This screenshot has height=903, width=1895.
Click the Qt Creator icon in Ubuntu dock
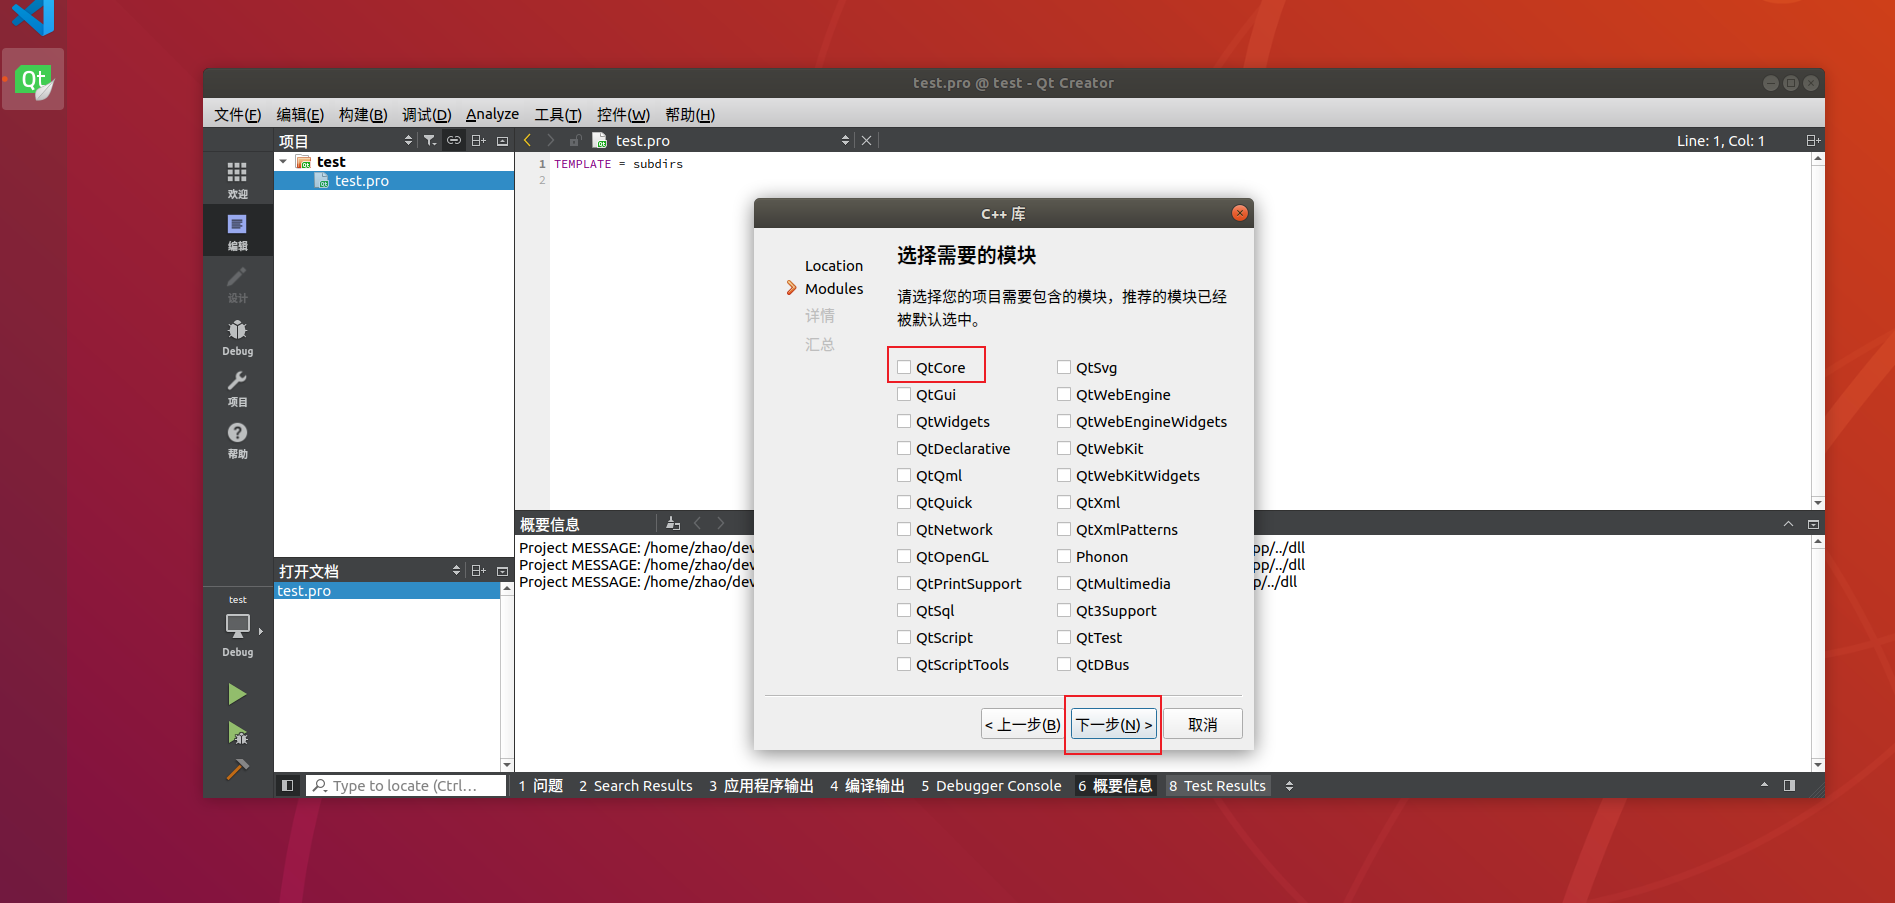click(x=33, y=79)
